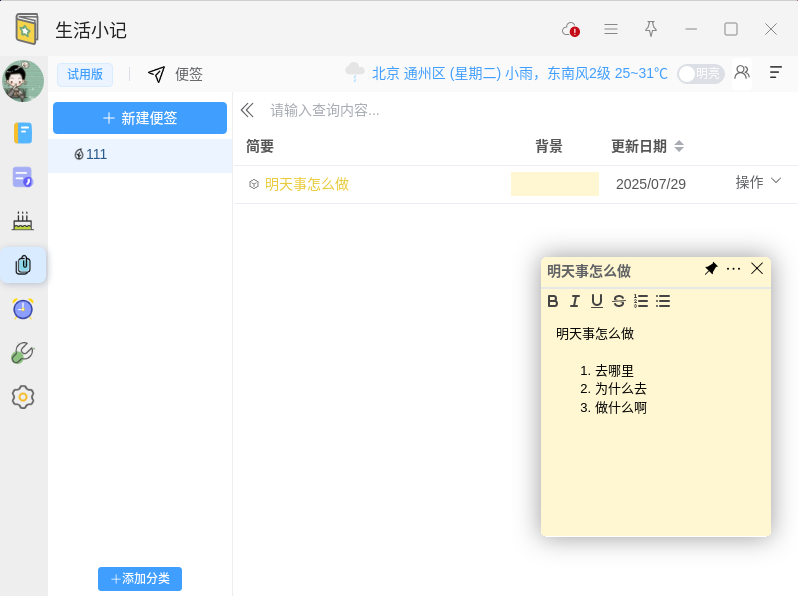Open the Beijing weather forecast link
The width and height of the screenshot is (798, 596).
point(520,74)
